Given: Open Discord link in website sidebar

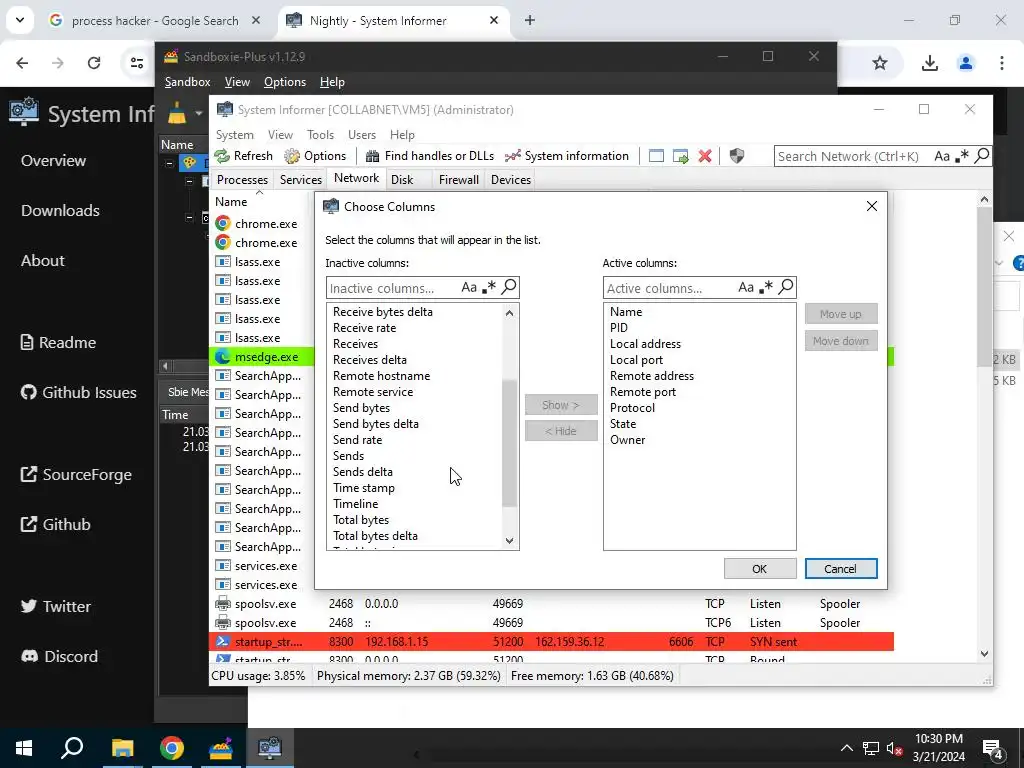Looking at the screenshot, I should coord(59,656).
